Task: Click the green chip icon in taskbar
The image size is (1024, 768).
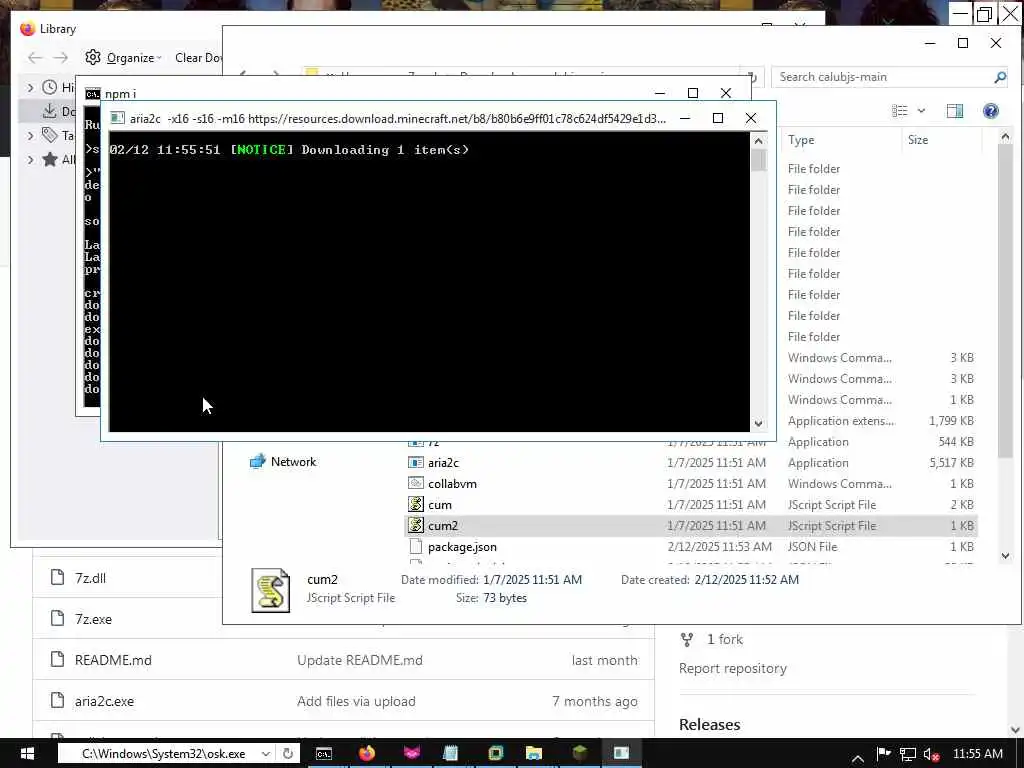Action: pos(496,753)
